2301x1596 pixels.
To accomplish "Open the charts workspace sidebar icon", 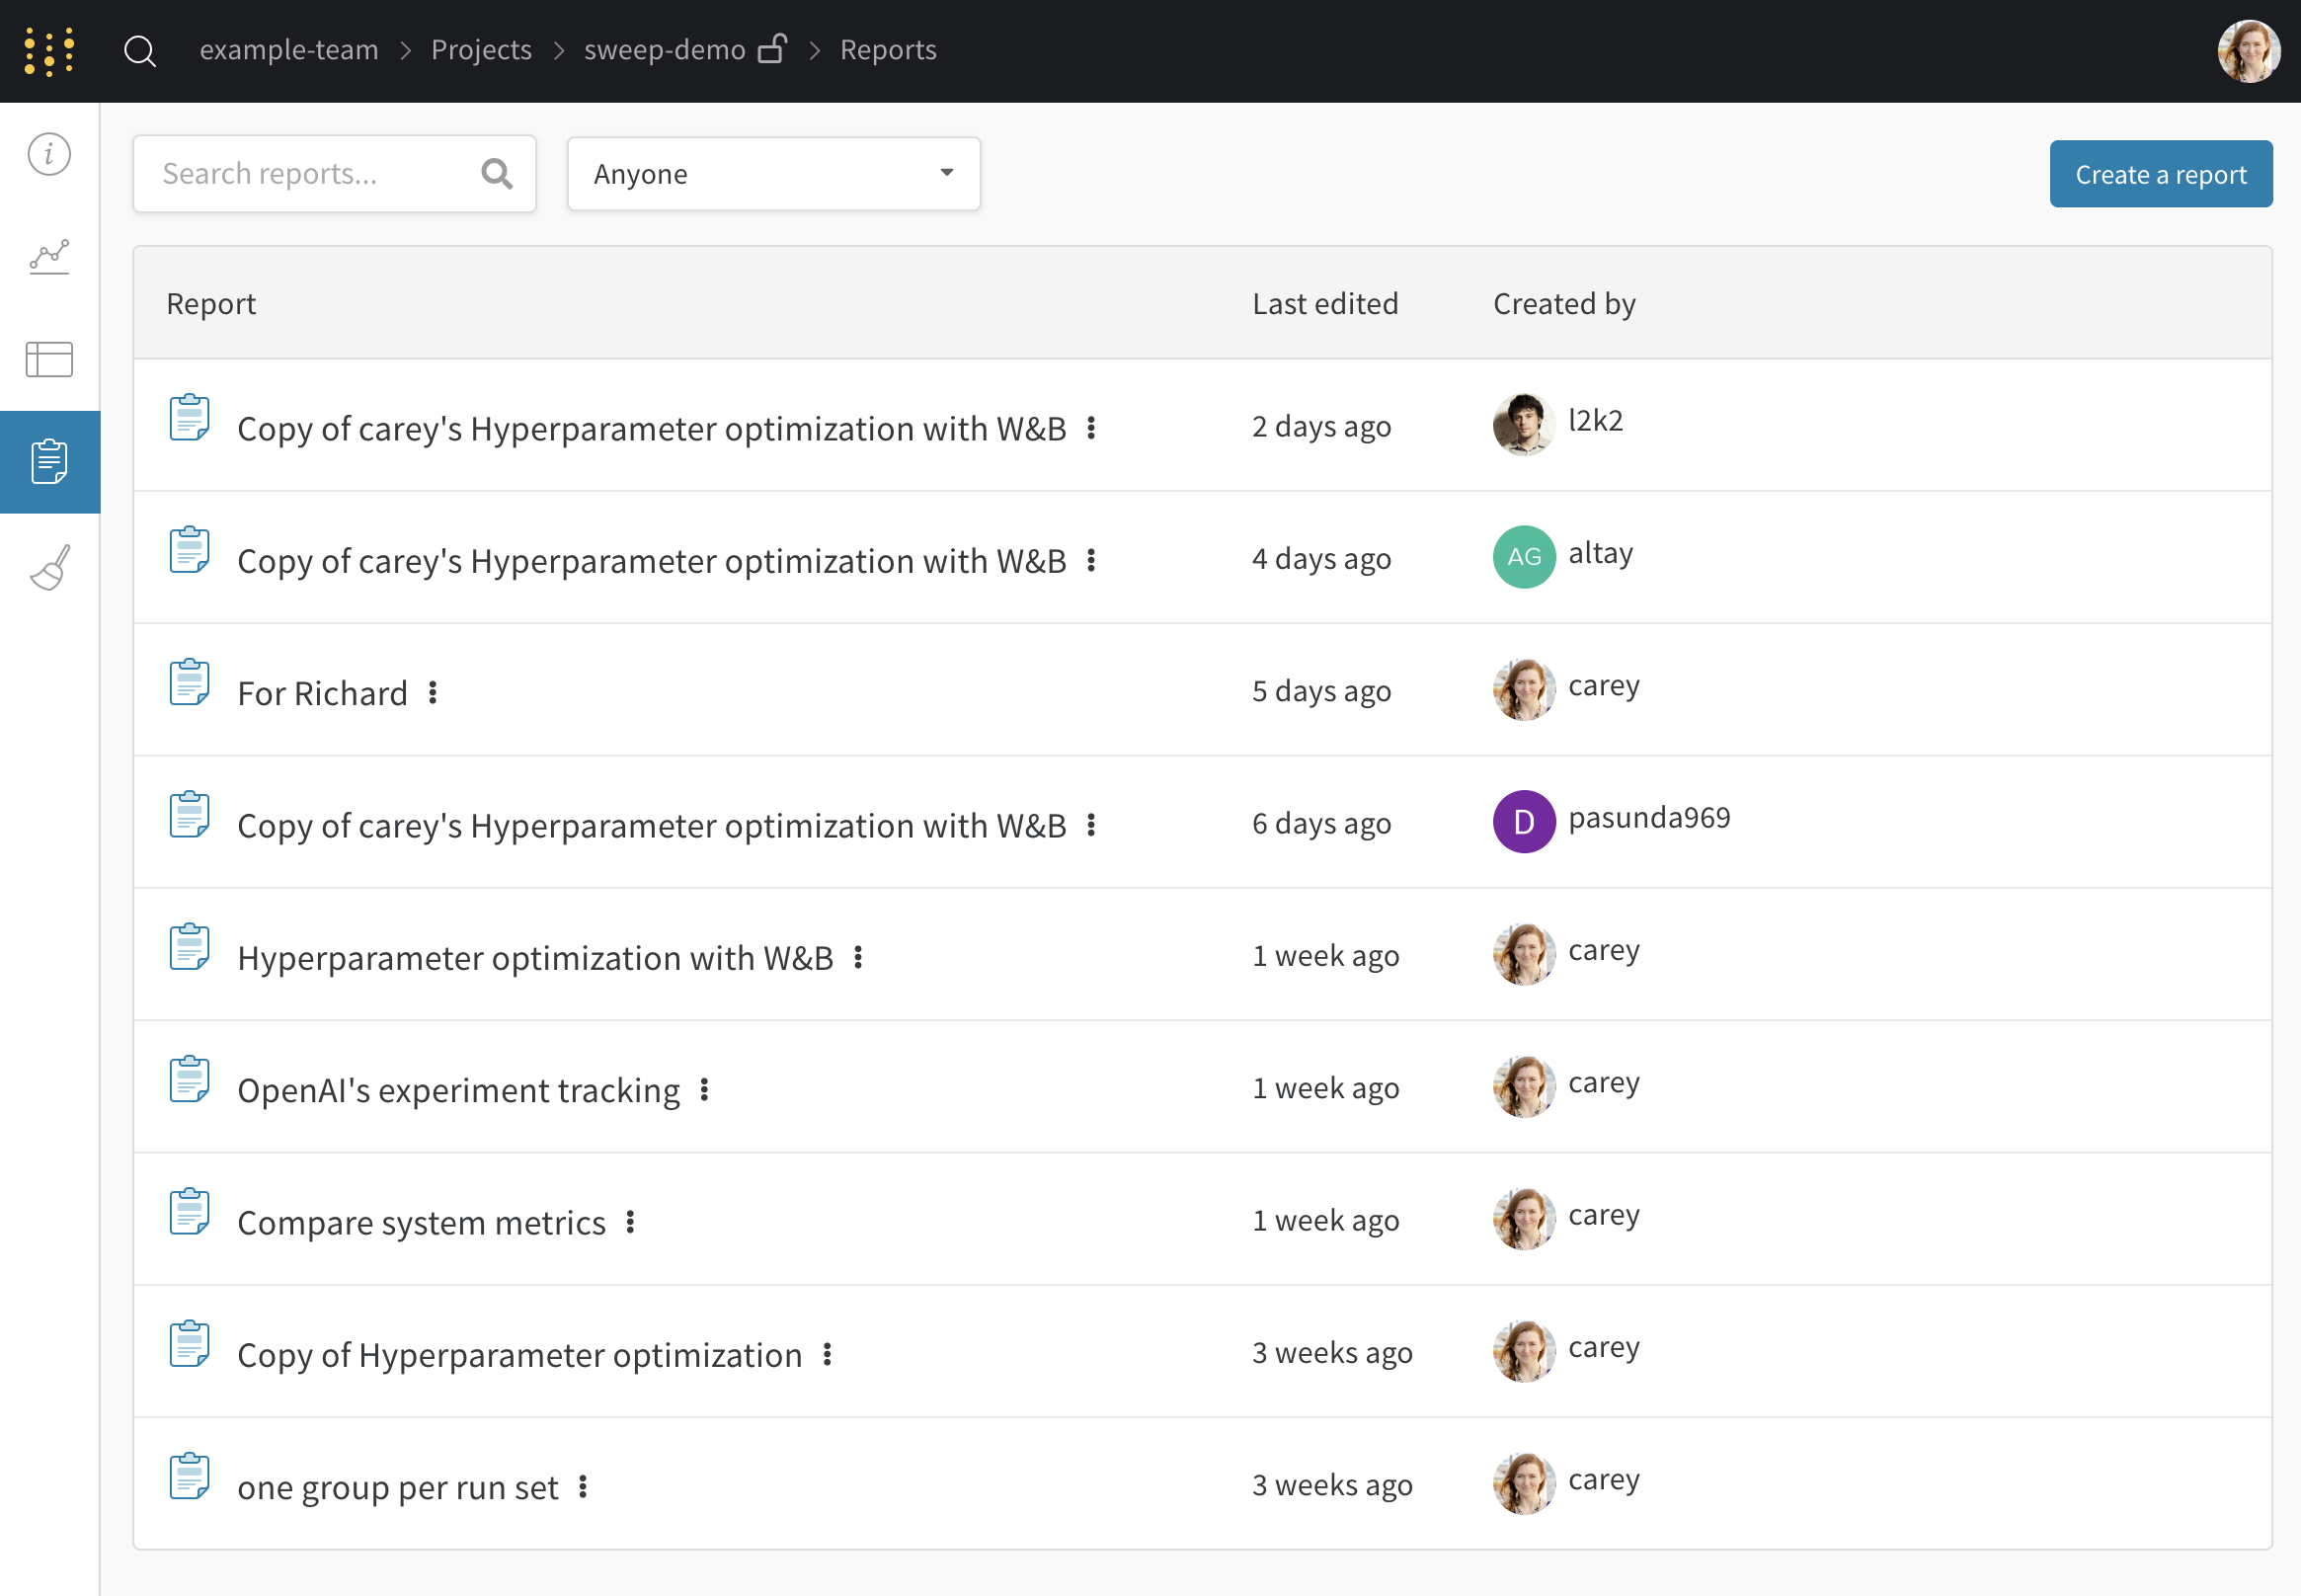I will [49, 257].
